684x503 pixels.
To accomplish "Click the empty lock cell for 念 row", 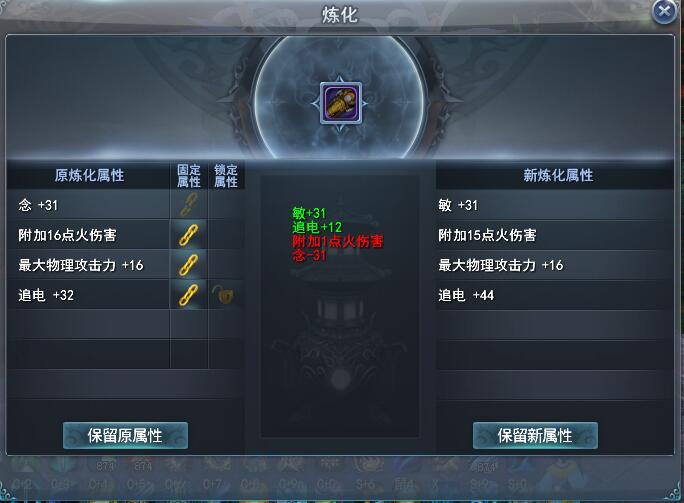I will [x=226, y=205].
